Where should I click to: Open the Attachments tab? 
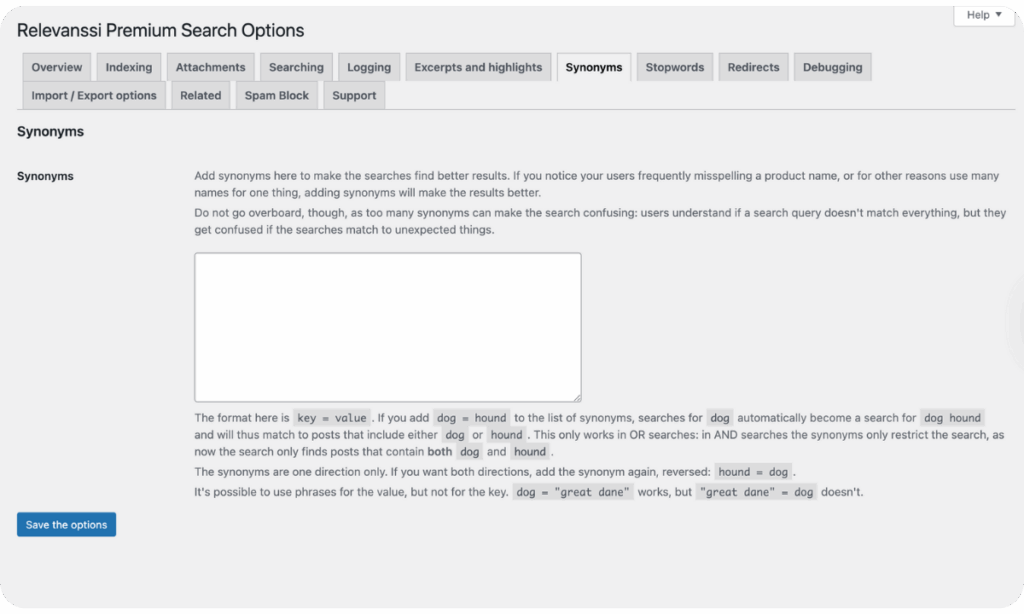pyautogui.click(x=210, y=67)
